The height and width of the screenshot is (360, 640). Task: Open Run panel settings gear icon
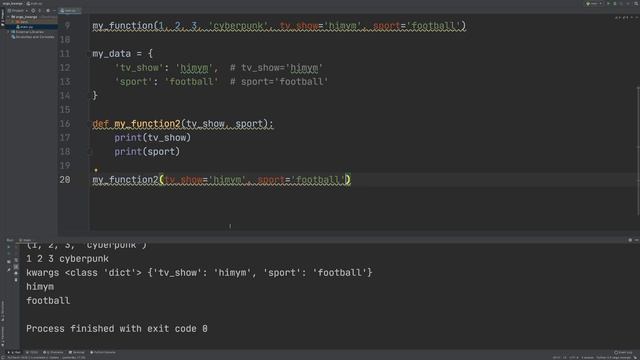630,240
